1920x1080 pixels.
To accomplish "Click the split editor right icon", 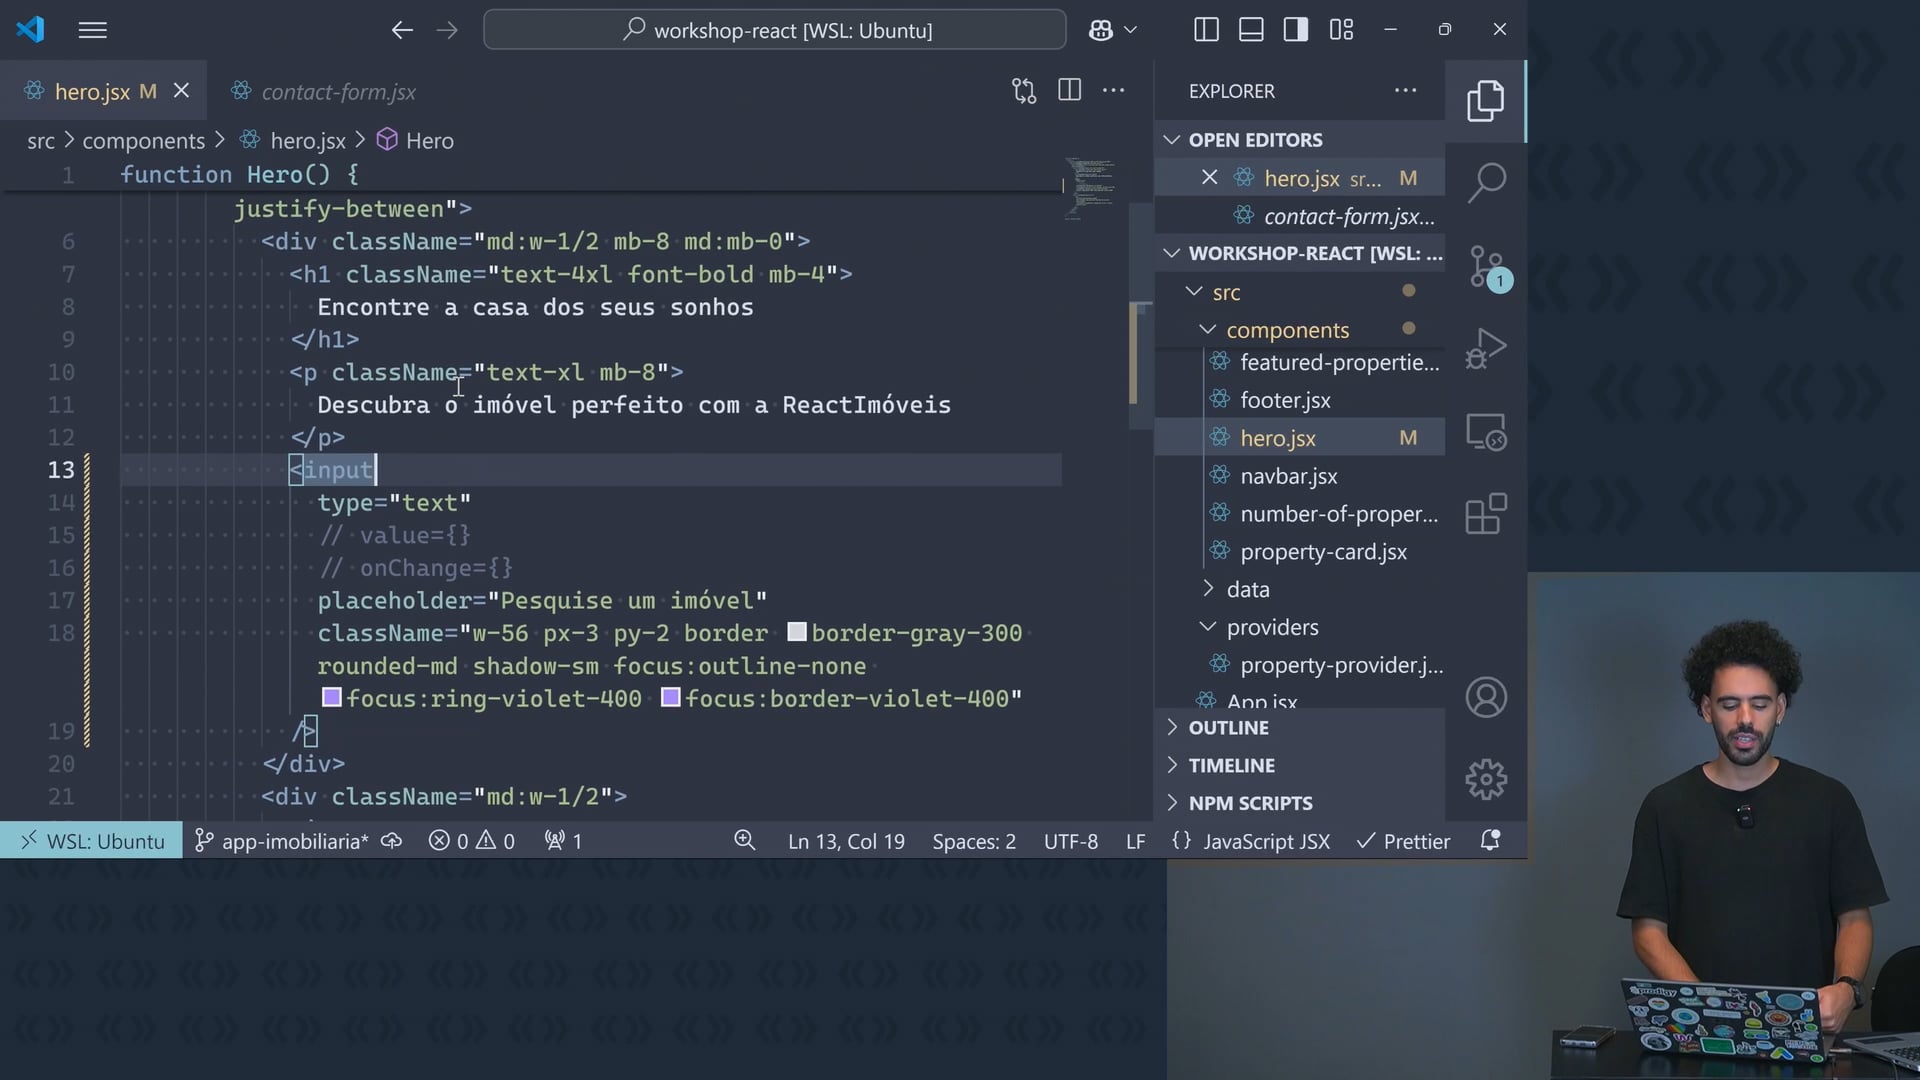I will [x=1069, y=90].
